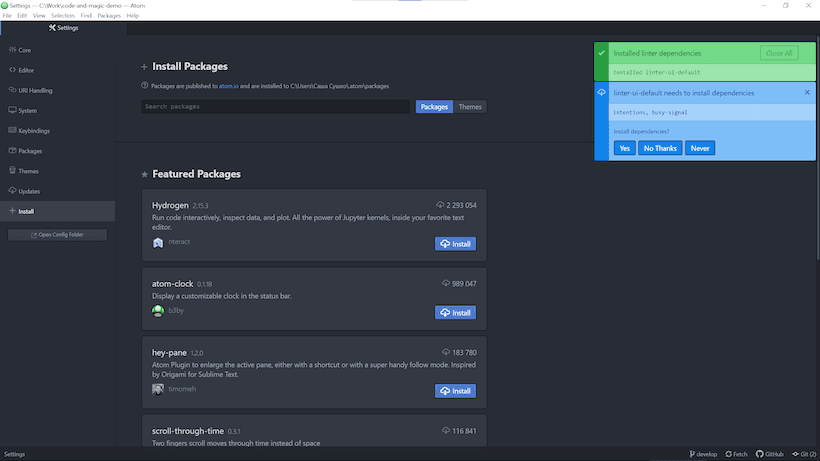The height and width of the screenshot is (461, 820).
Task: Install the Hydrogen package
Action: (455, 244)
